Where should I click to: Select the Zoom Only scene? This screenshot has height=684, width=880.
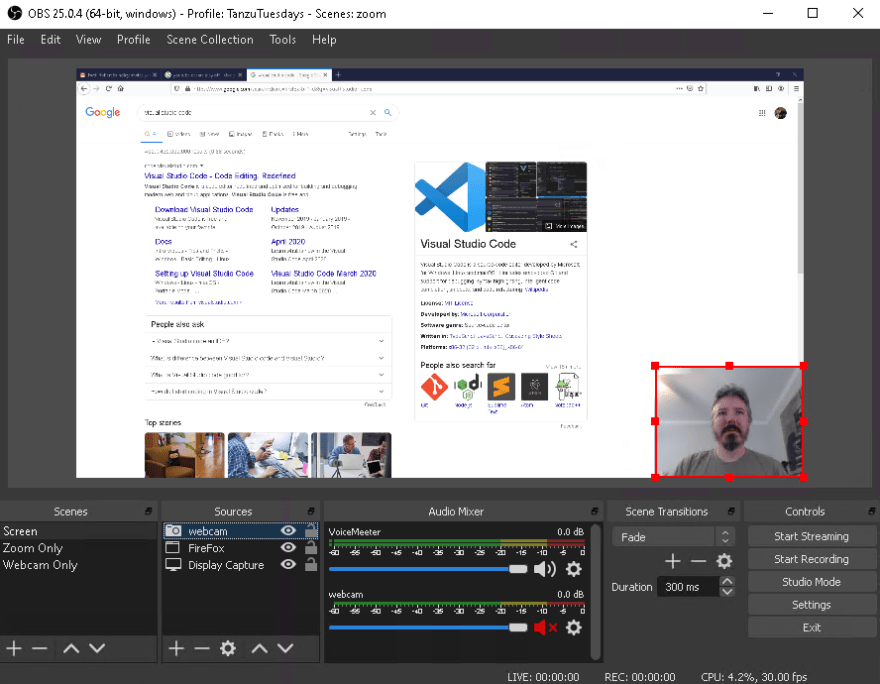(x=79, y=548)
